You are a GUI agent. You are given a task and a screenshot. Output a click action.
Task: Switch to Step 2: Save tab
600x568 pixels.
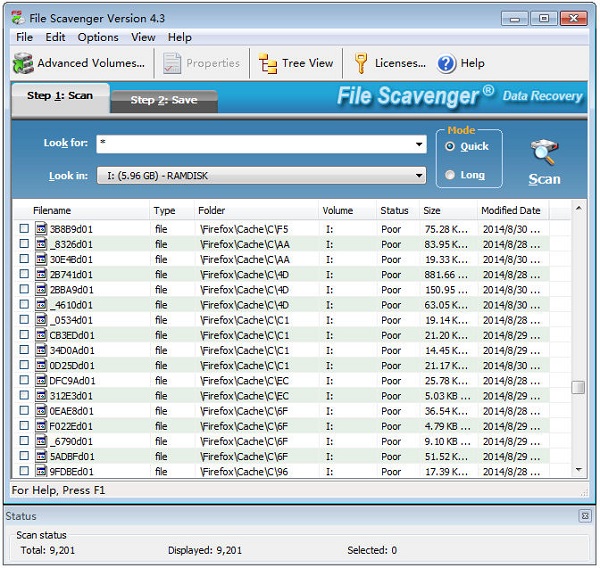[164, 100]
